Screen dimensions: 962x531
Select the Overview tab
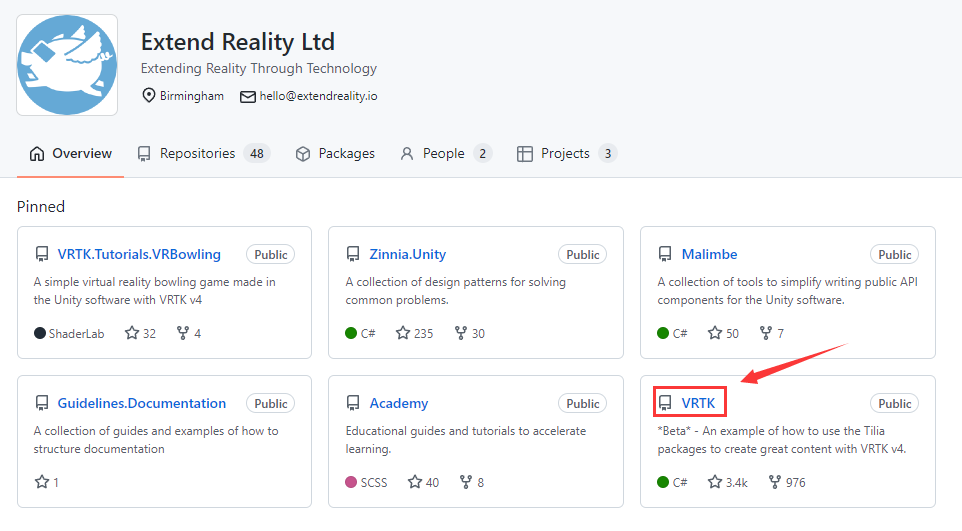click(71, 153)
